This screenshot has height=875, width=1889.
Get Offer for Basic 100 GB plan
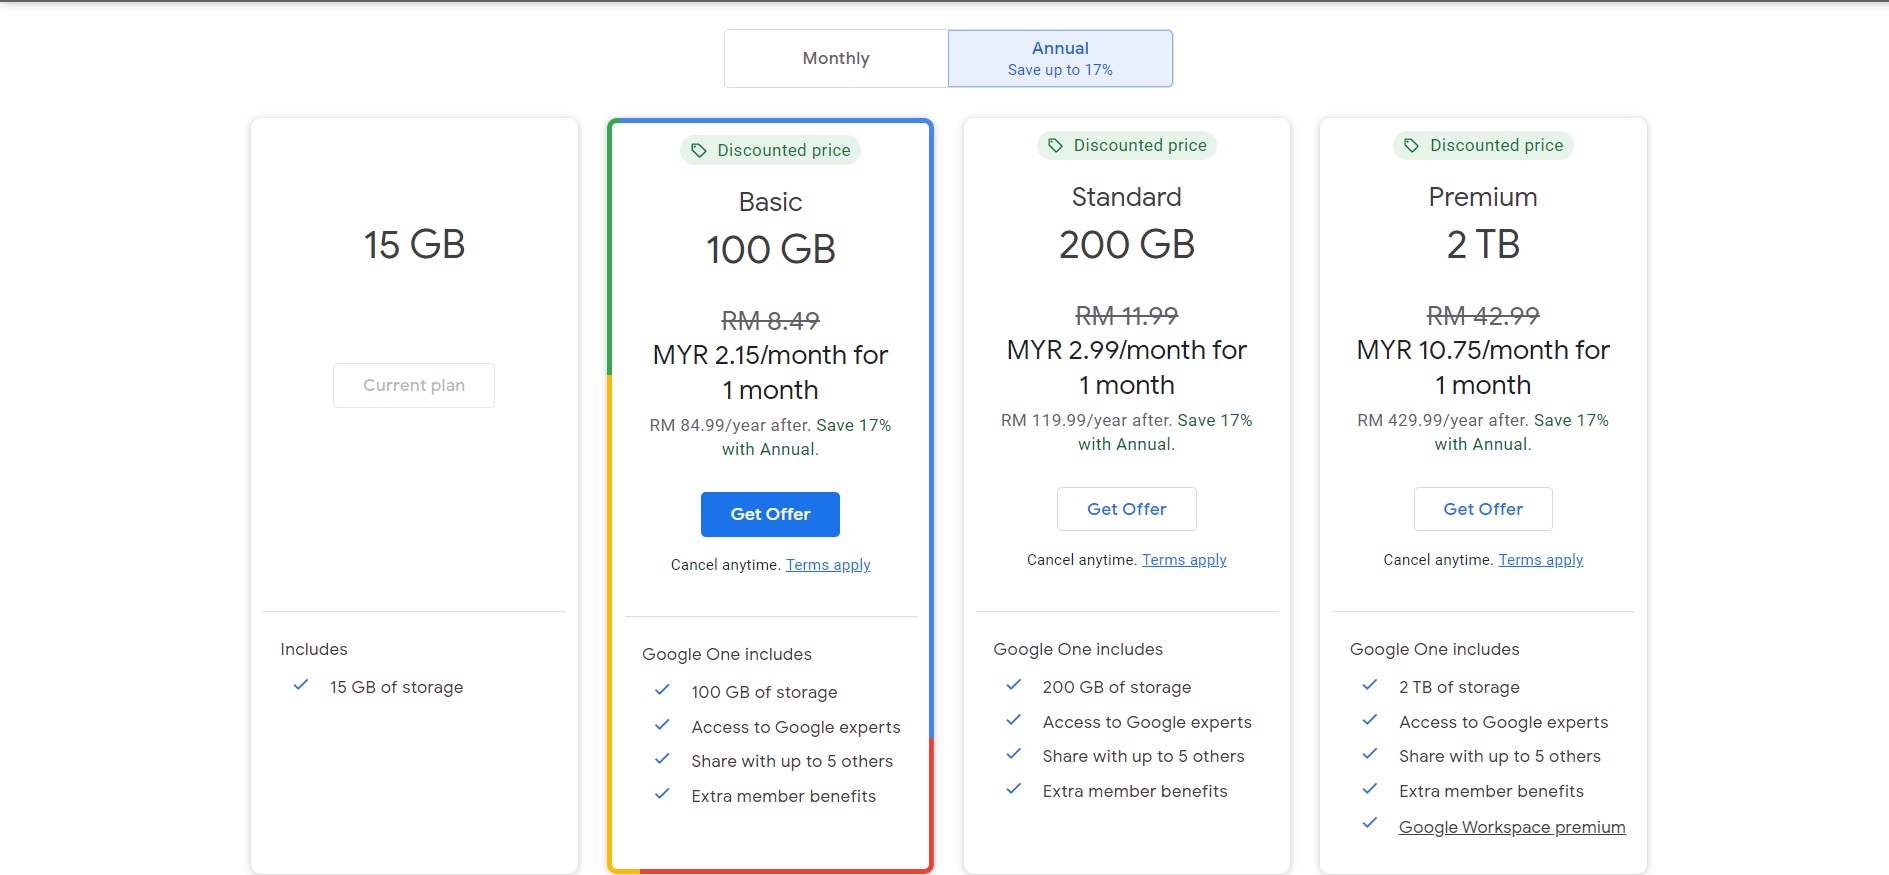pos(770,514)
